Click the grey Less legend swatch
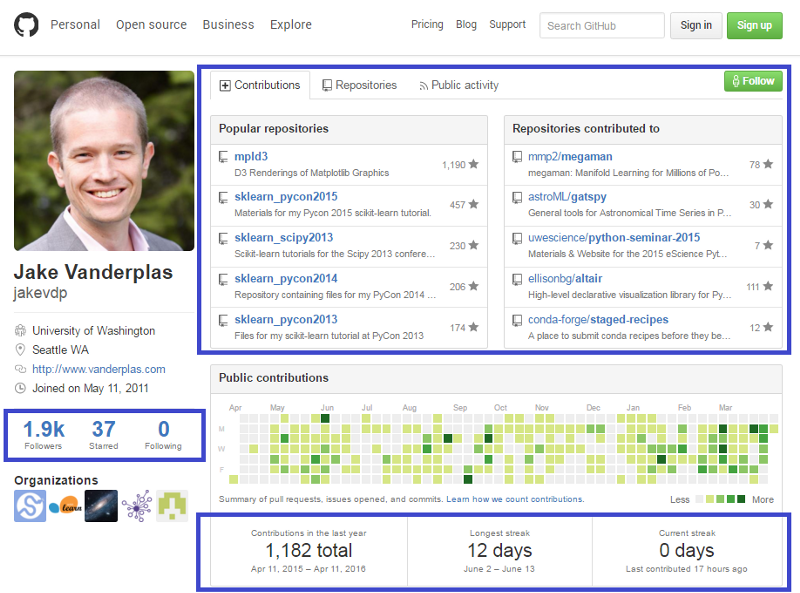The height and width of the screenshot is (593, 800). pos(699,499)
